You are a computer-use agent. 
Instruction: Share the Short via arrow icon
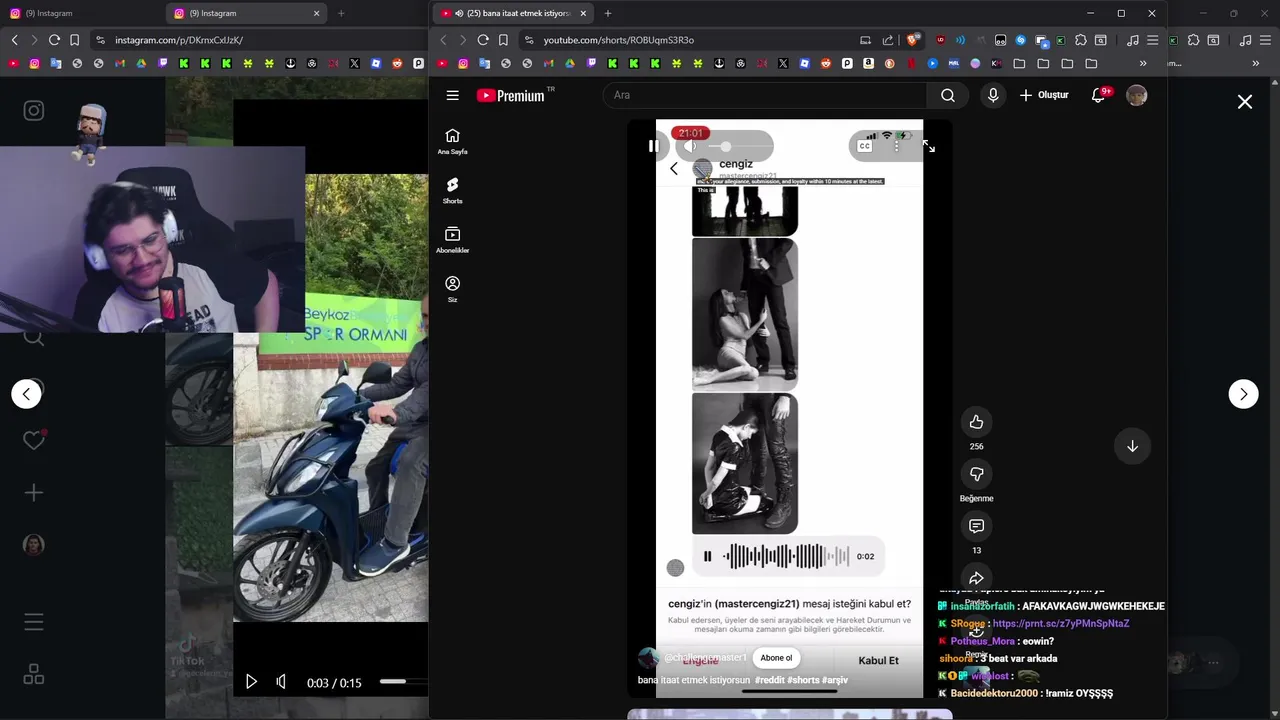tap(976, 578)
